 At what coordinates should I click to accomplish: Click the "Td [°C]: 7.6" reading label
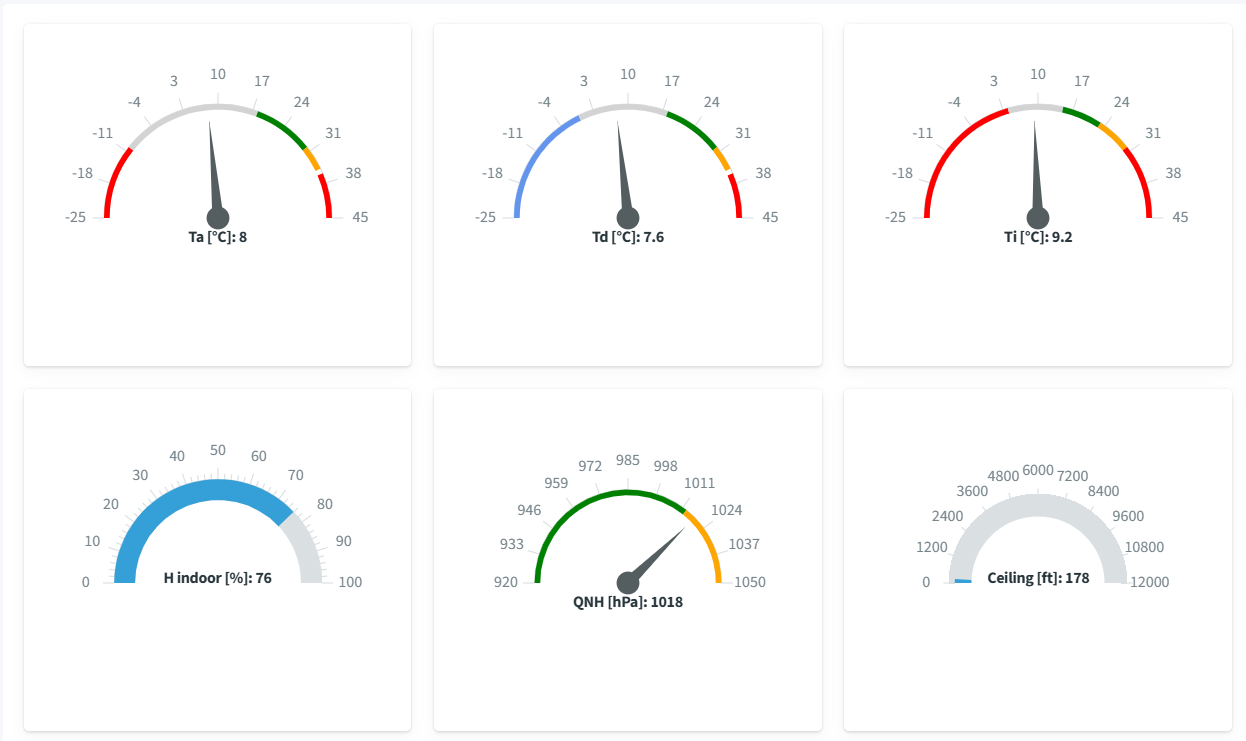(628, 237)
